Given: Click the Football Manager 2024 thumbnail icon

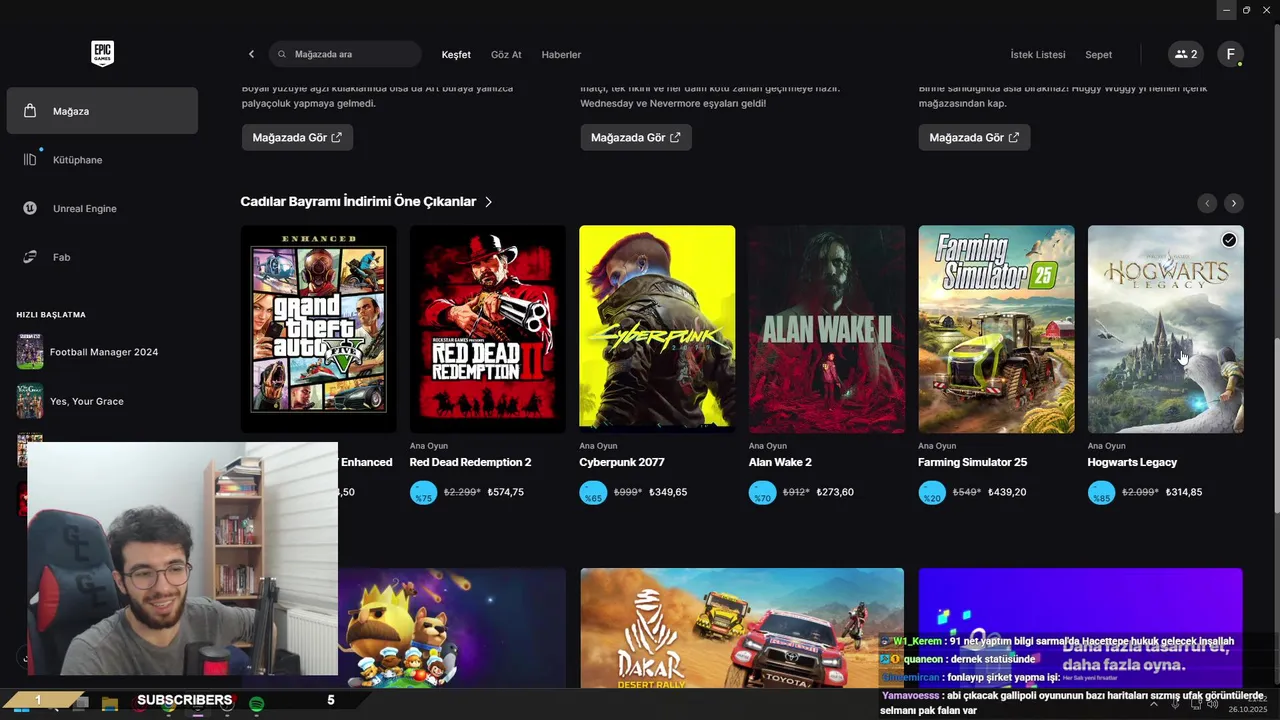Looking at the screenshot, I should 30,352.
